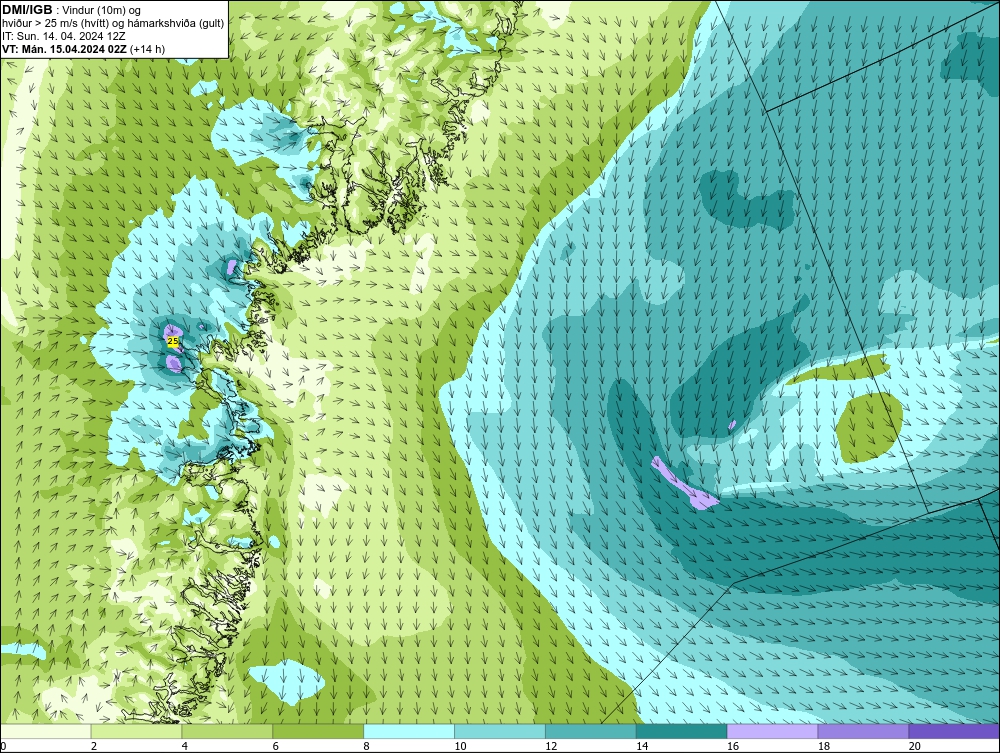1000x753 pixels.
Task: Click the 4–6 m/s legend color swatch
Action: pos(227,731)
